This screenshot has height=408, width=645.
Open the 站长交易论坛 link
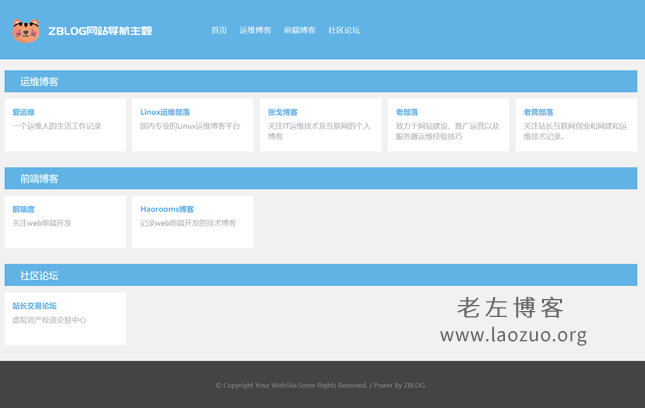(x=34, y=306)
